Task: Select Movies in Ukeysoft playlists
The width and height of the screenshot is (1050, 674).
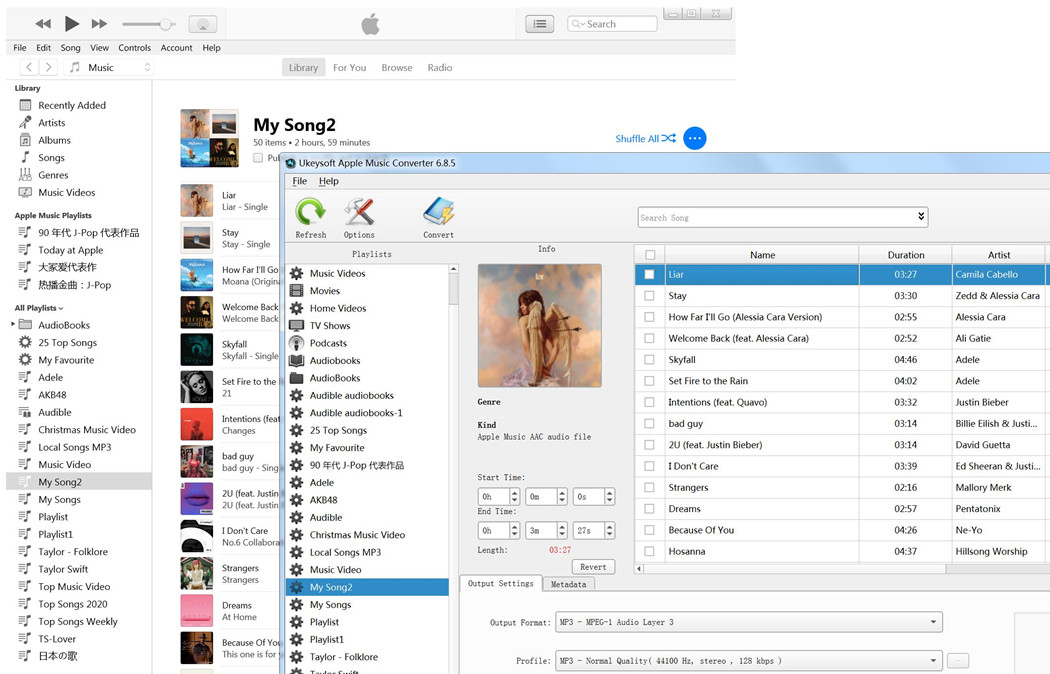Action: coord(324,290)
